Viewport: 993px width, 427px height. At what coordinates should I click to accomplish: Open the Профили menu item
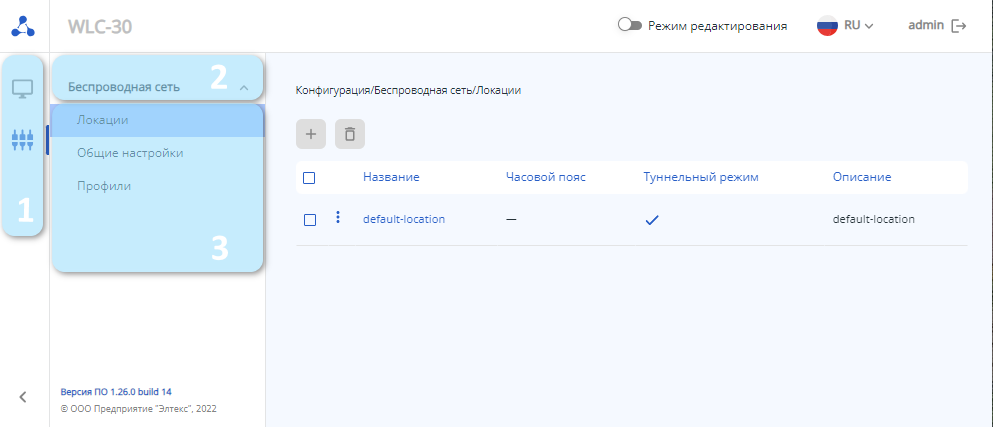(x=104, y=186)
